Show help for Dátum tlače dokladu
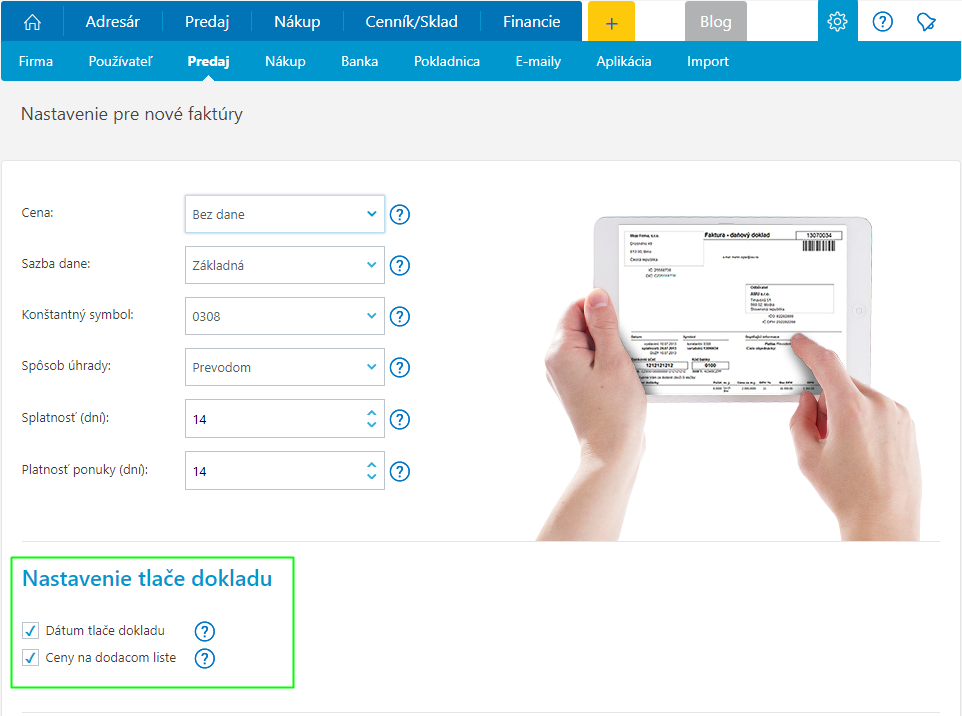This screenshot has height=716, width=962. click(205, 631)
